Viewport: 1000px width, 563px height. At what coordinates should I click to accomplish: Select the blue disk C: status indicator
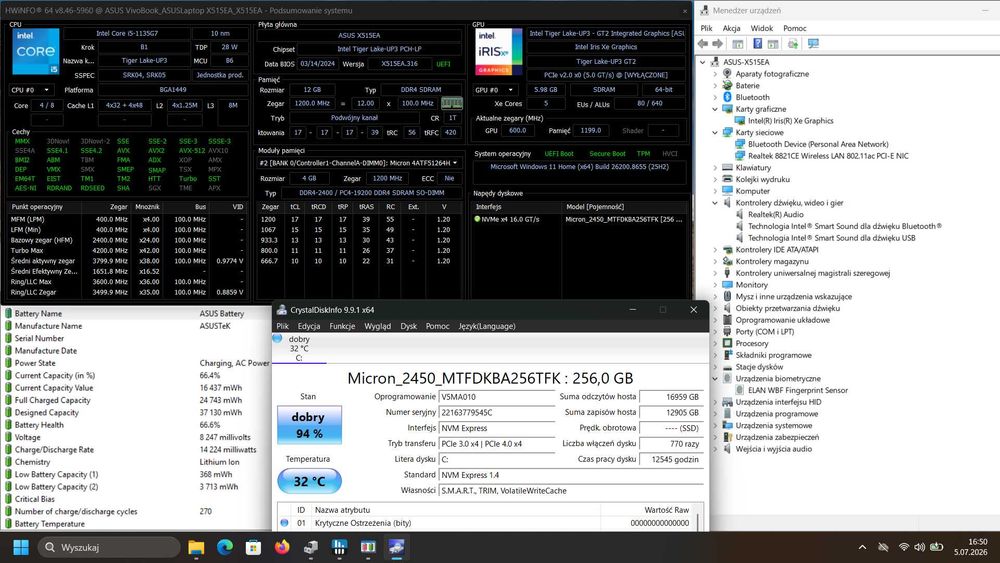pos(277,339)
